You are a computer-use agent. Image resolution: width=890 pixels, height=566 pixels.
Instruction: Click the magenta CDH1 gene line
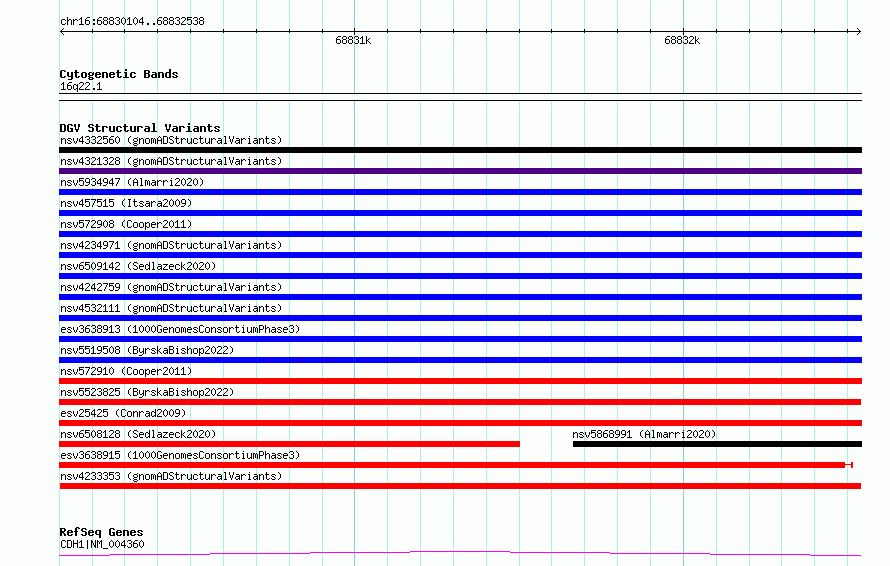[460, 554]
